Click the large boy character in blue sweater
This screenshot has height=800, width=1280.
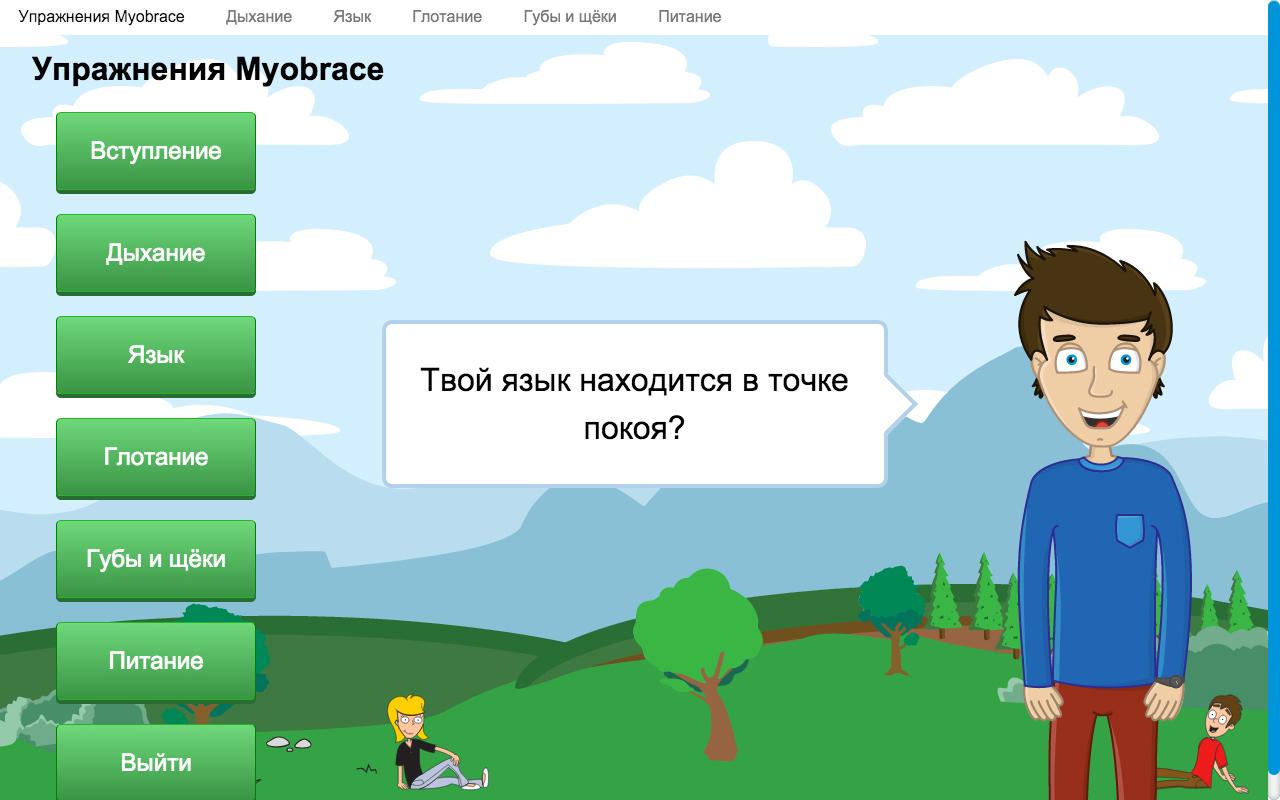[1103, 520]
